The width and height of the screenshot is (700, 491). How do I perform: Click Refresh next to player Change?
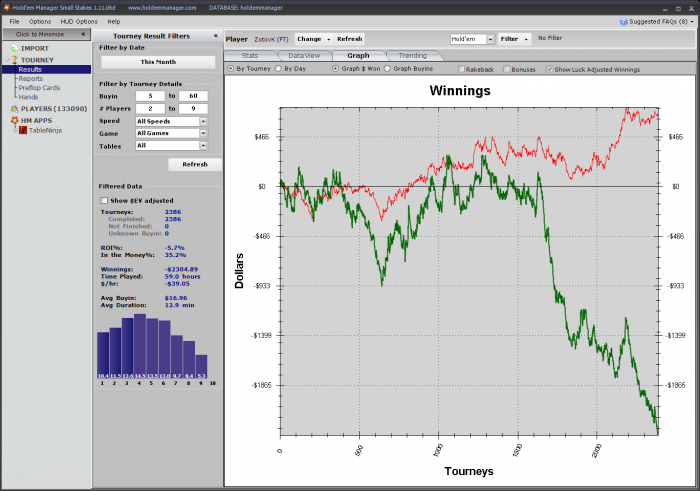click(350, 39)
